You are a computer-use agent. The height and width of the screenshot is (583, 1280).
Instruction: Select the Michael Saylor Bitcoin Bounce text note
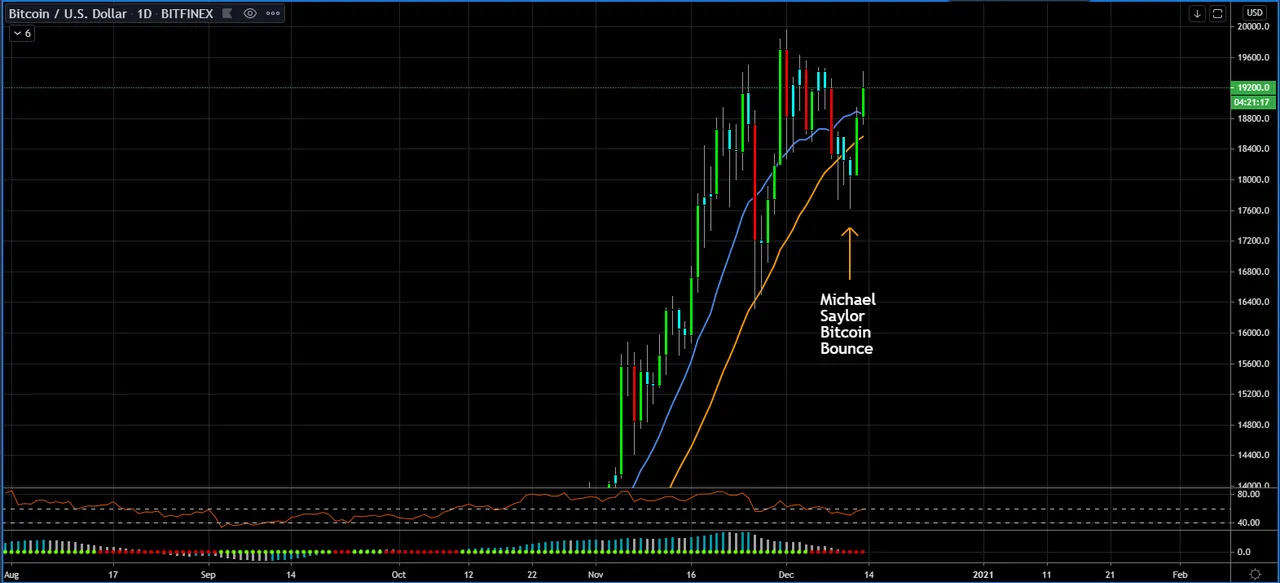(x=847, y=324)
